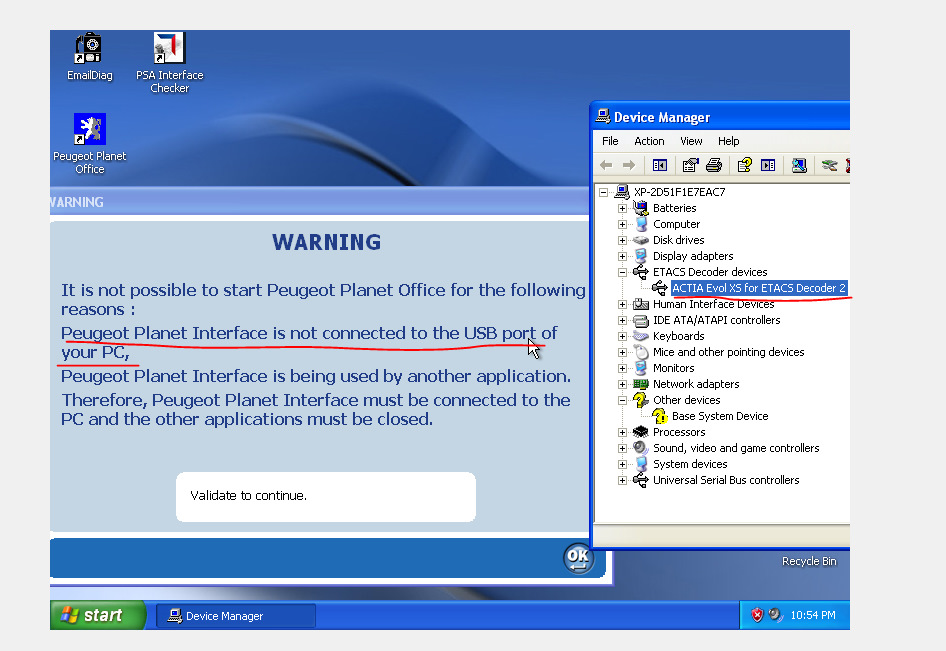
Task: Click the Device Manager taskbar button
Action: (x=235, y=616)
